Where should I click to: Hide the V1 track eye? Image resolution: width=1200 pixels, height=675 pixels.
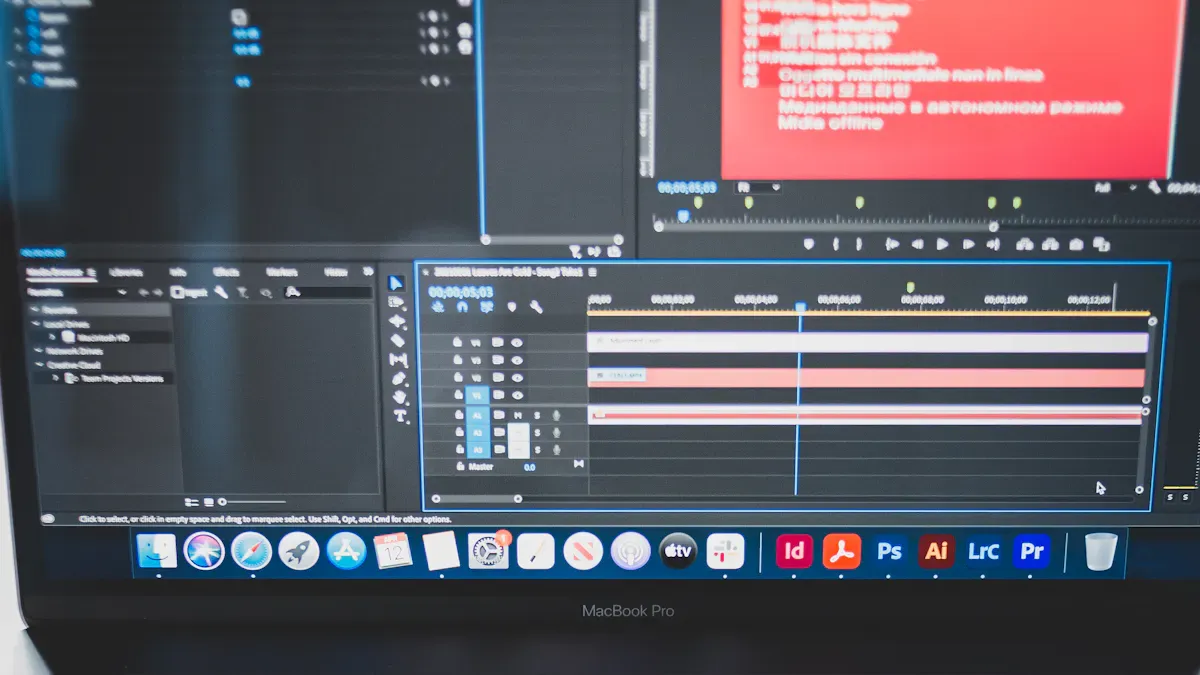(x=517, y=396)
